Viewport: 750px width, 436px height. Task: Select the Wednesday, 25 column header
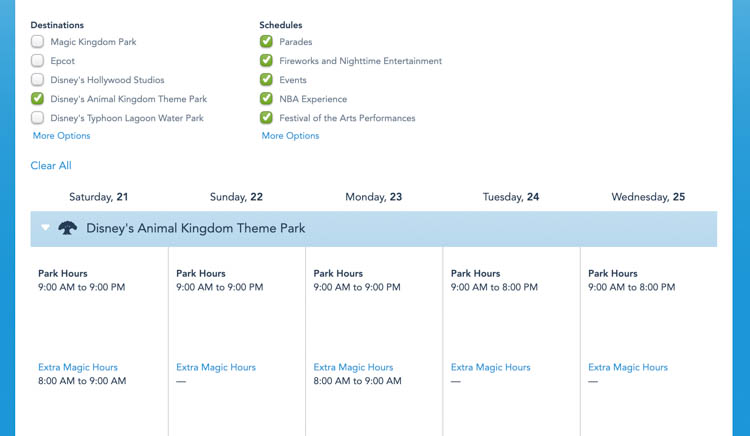coord(648,197)
